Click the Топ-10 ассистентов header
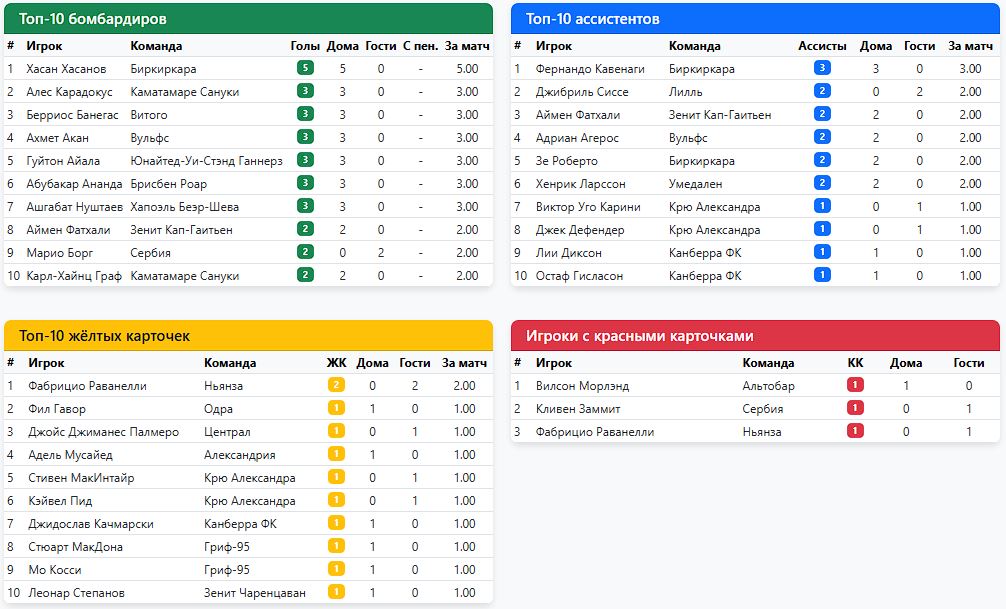The image size is (1006, 609). pos(592,19)
